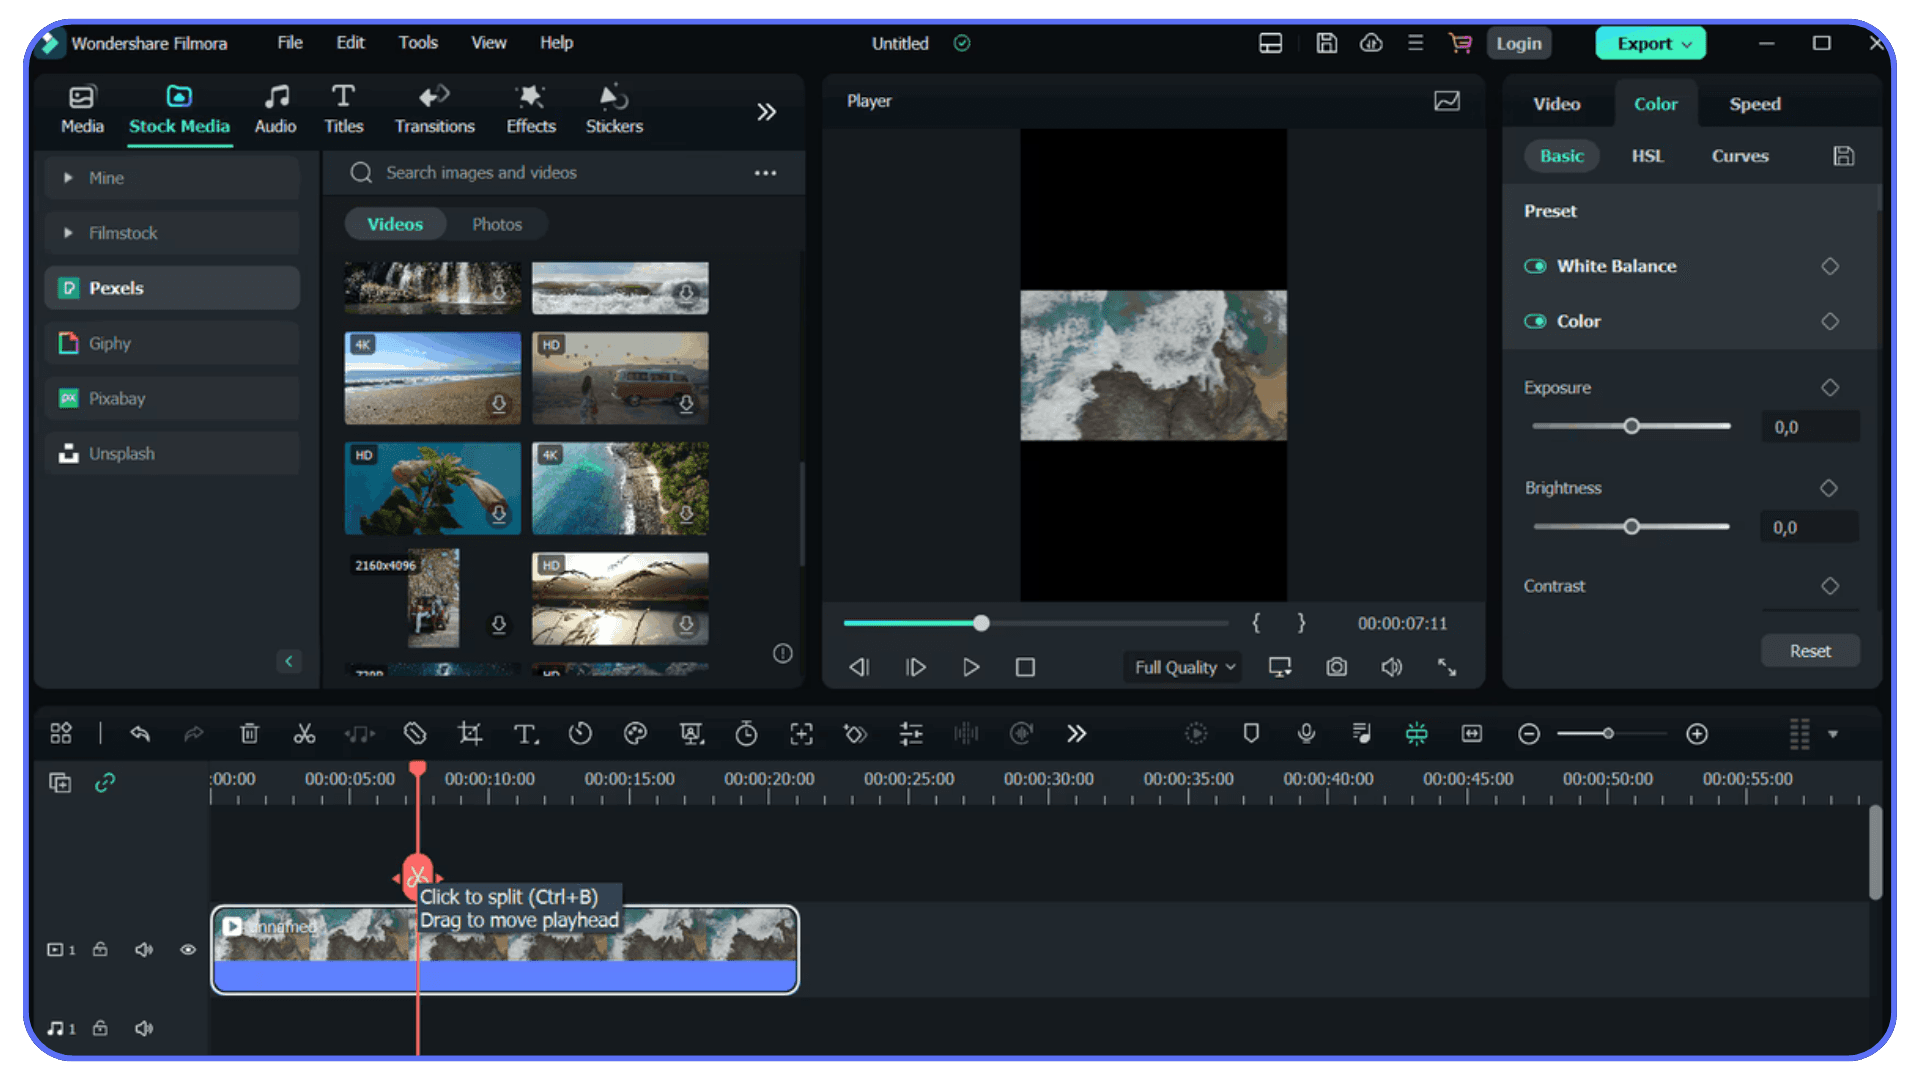Change the layout mode icon
Image resolution: width=1920 pixels, height=1080 pixels.
pyautogui.click(x=1270, y=43)
